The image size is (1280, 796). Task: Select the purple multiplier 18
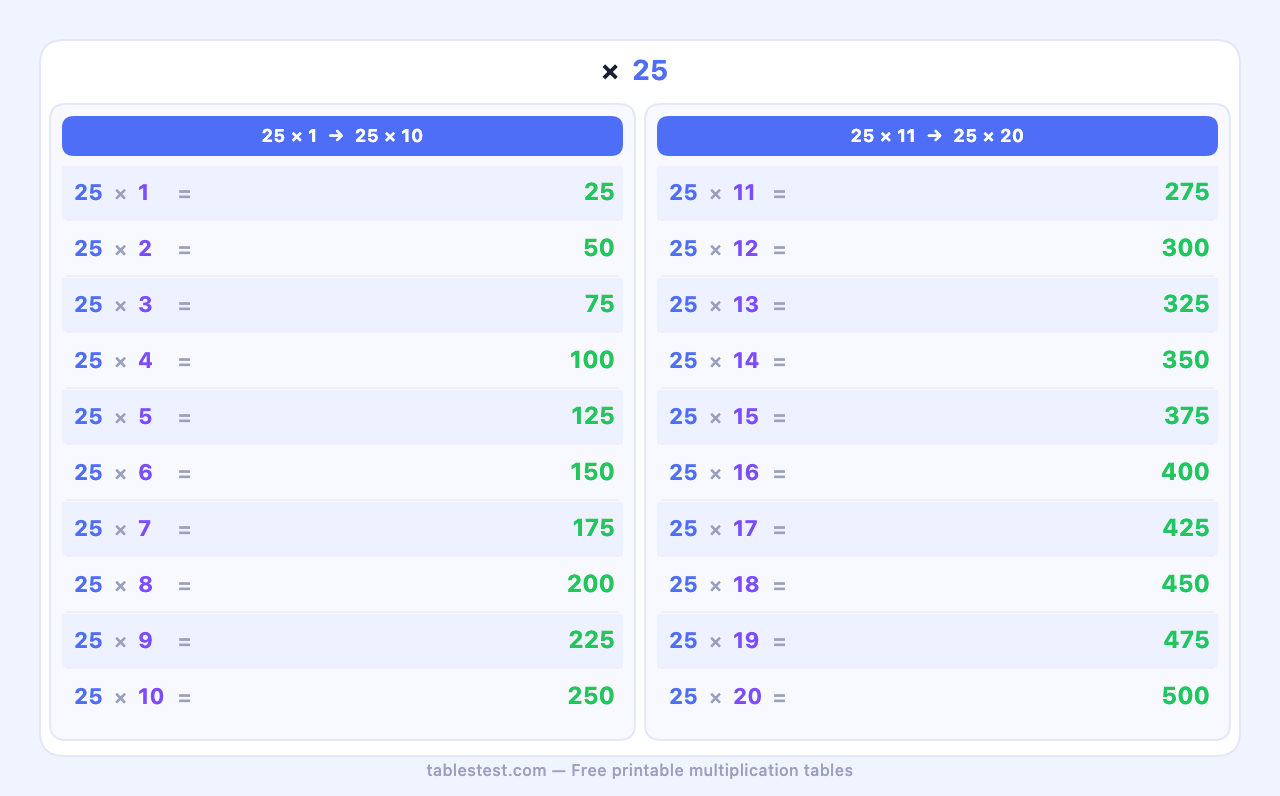coord(746,584)
